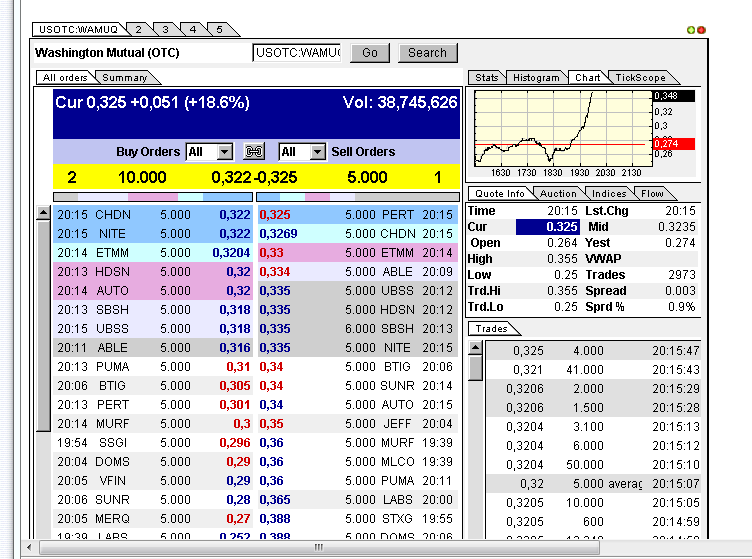Open the Sell Orders All dropdown
Image resolution: width=752 pixels, height=559 pixels.
click(317, 152)
